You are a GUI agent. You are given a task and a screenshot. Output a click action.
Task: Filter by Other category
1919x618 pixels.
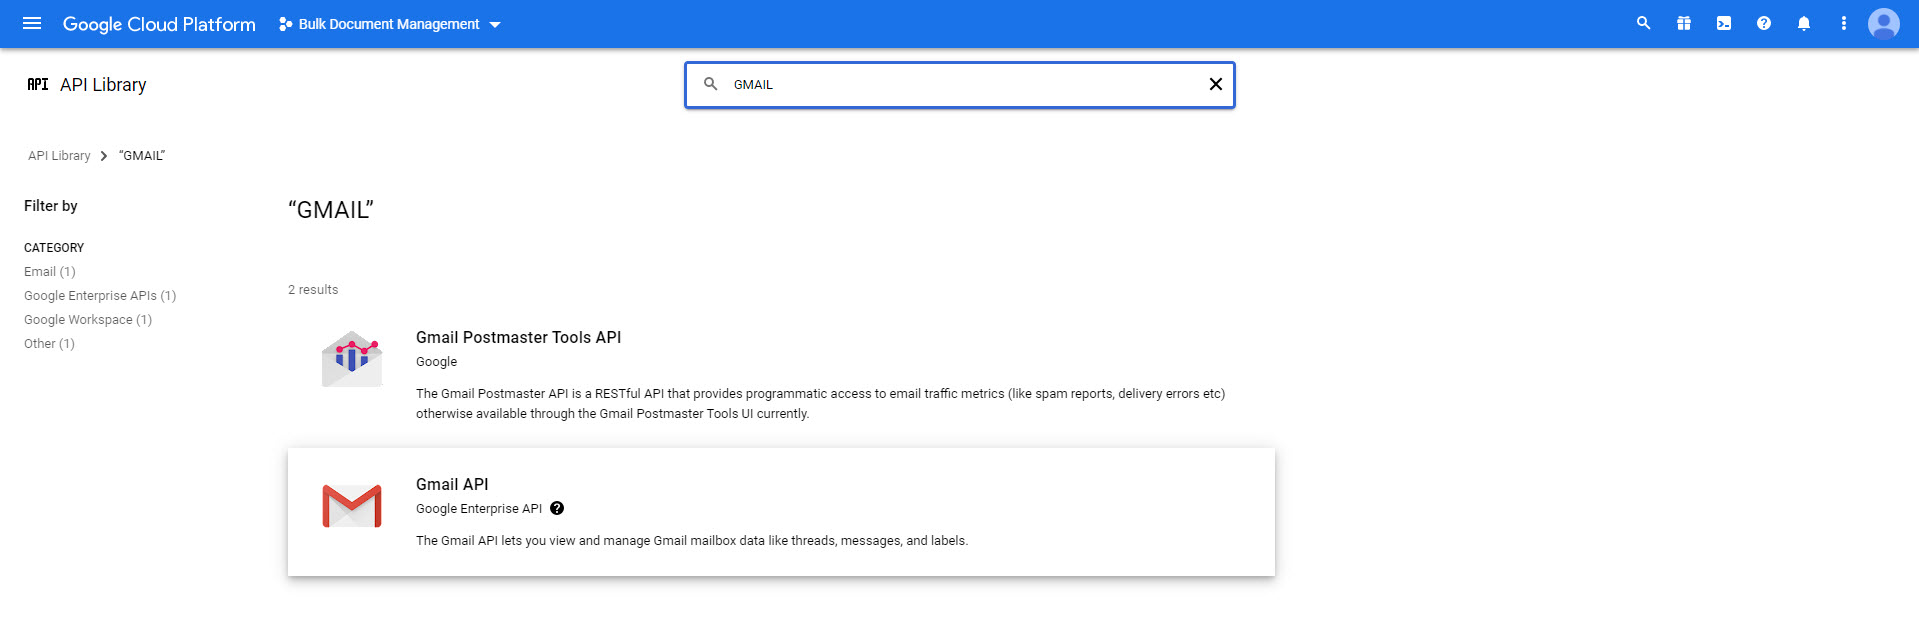coord(49,344)
